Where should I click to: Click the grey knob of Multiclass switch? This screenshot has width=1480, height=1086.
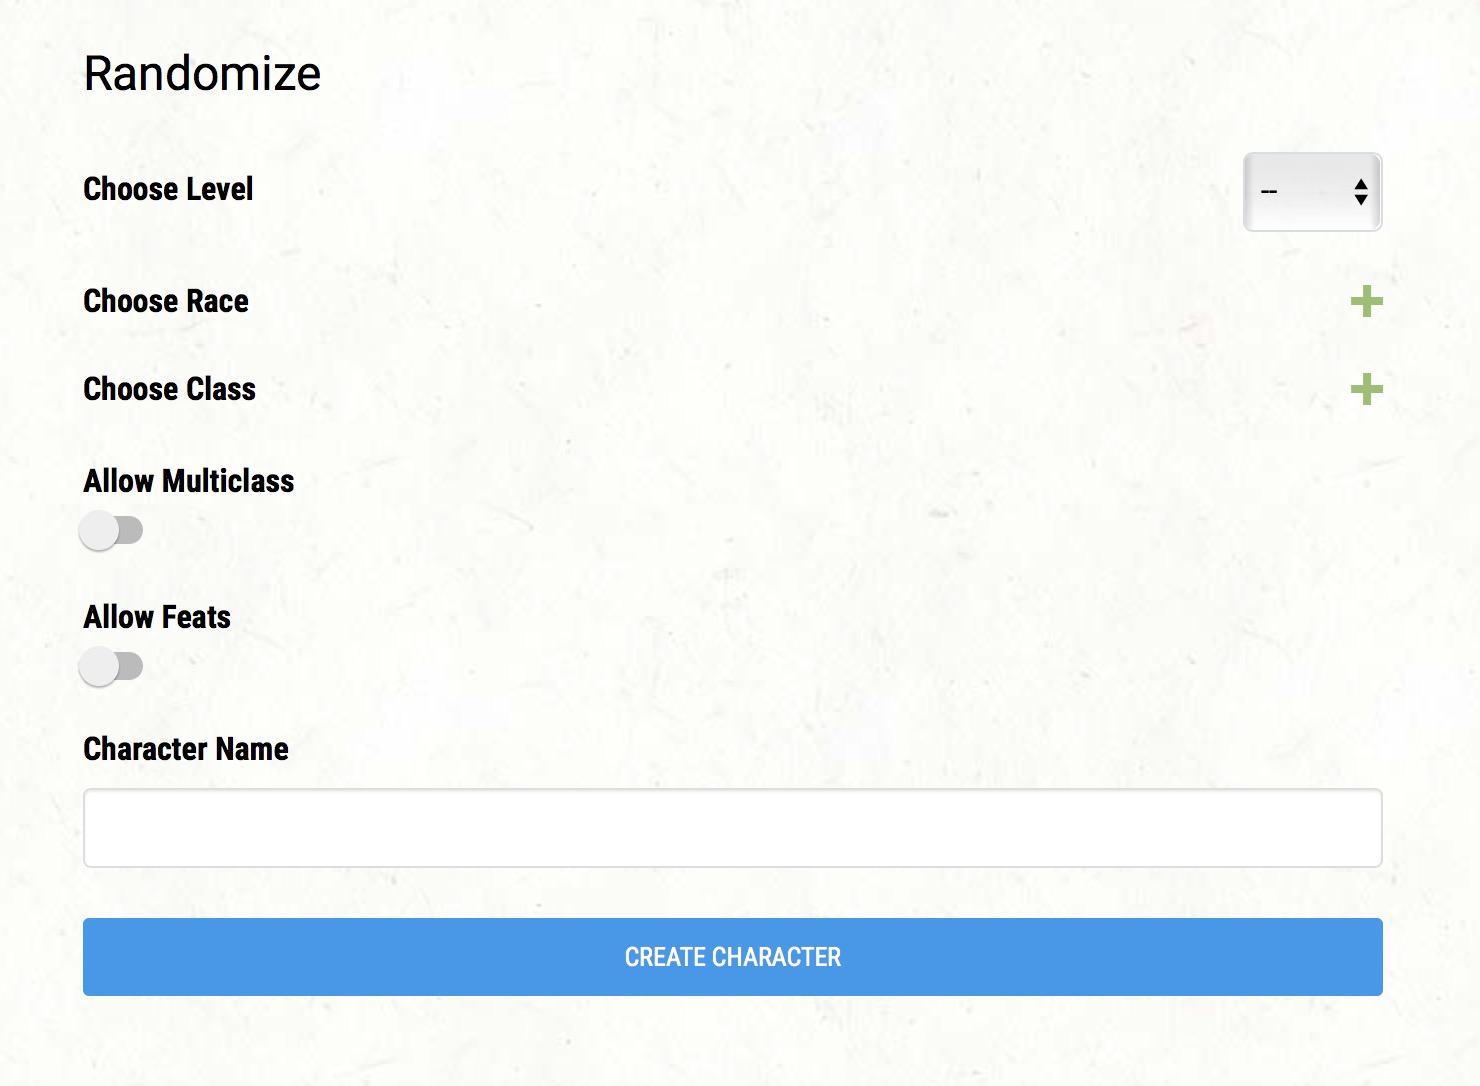coord(99,530)
